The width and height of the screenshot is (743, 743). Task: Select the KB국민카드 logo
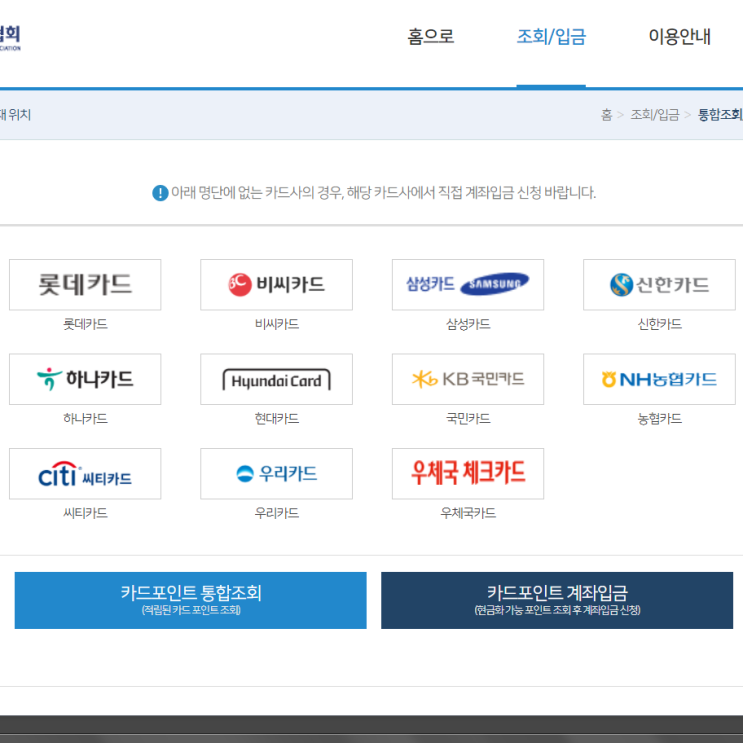point(468,379)
